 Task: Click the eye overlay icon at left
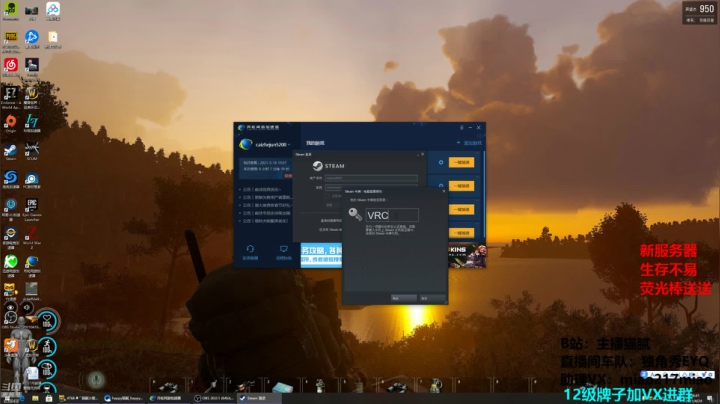pyautogui.click(x=10, y=307)
